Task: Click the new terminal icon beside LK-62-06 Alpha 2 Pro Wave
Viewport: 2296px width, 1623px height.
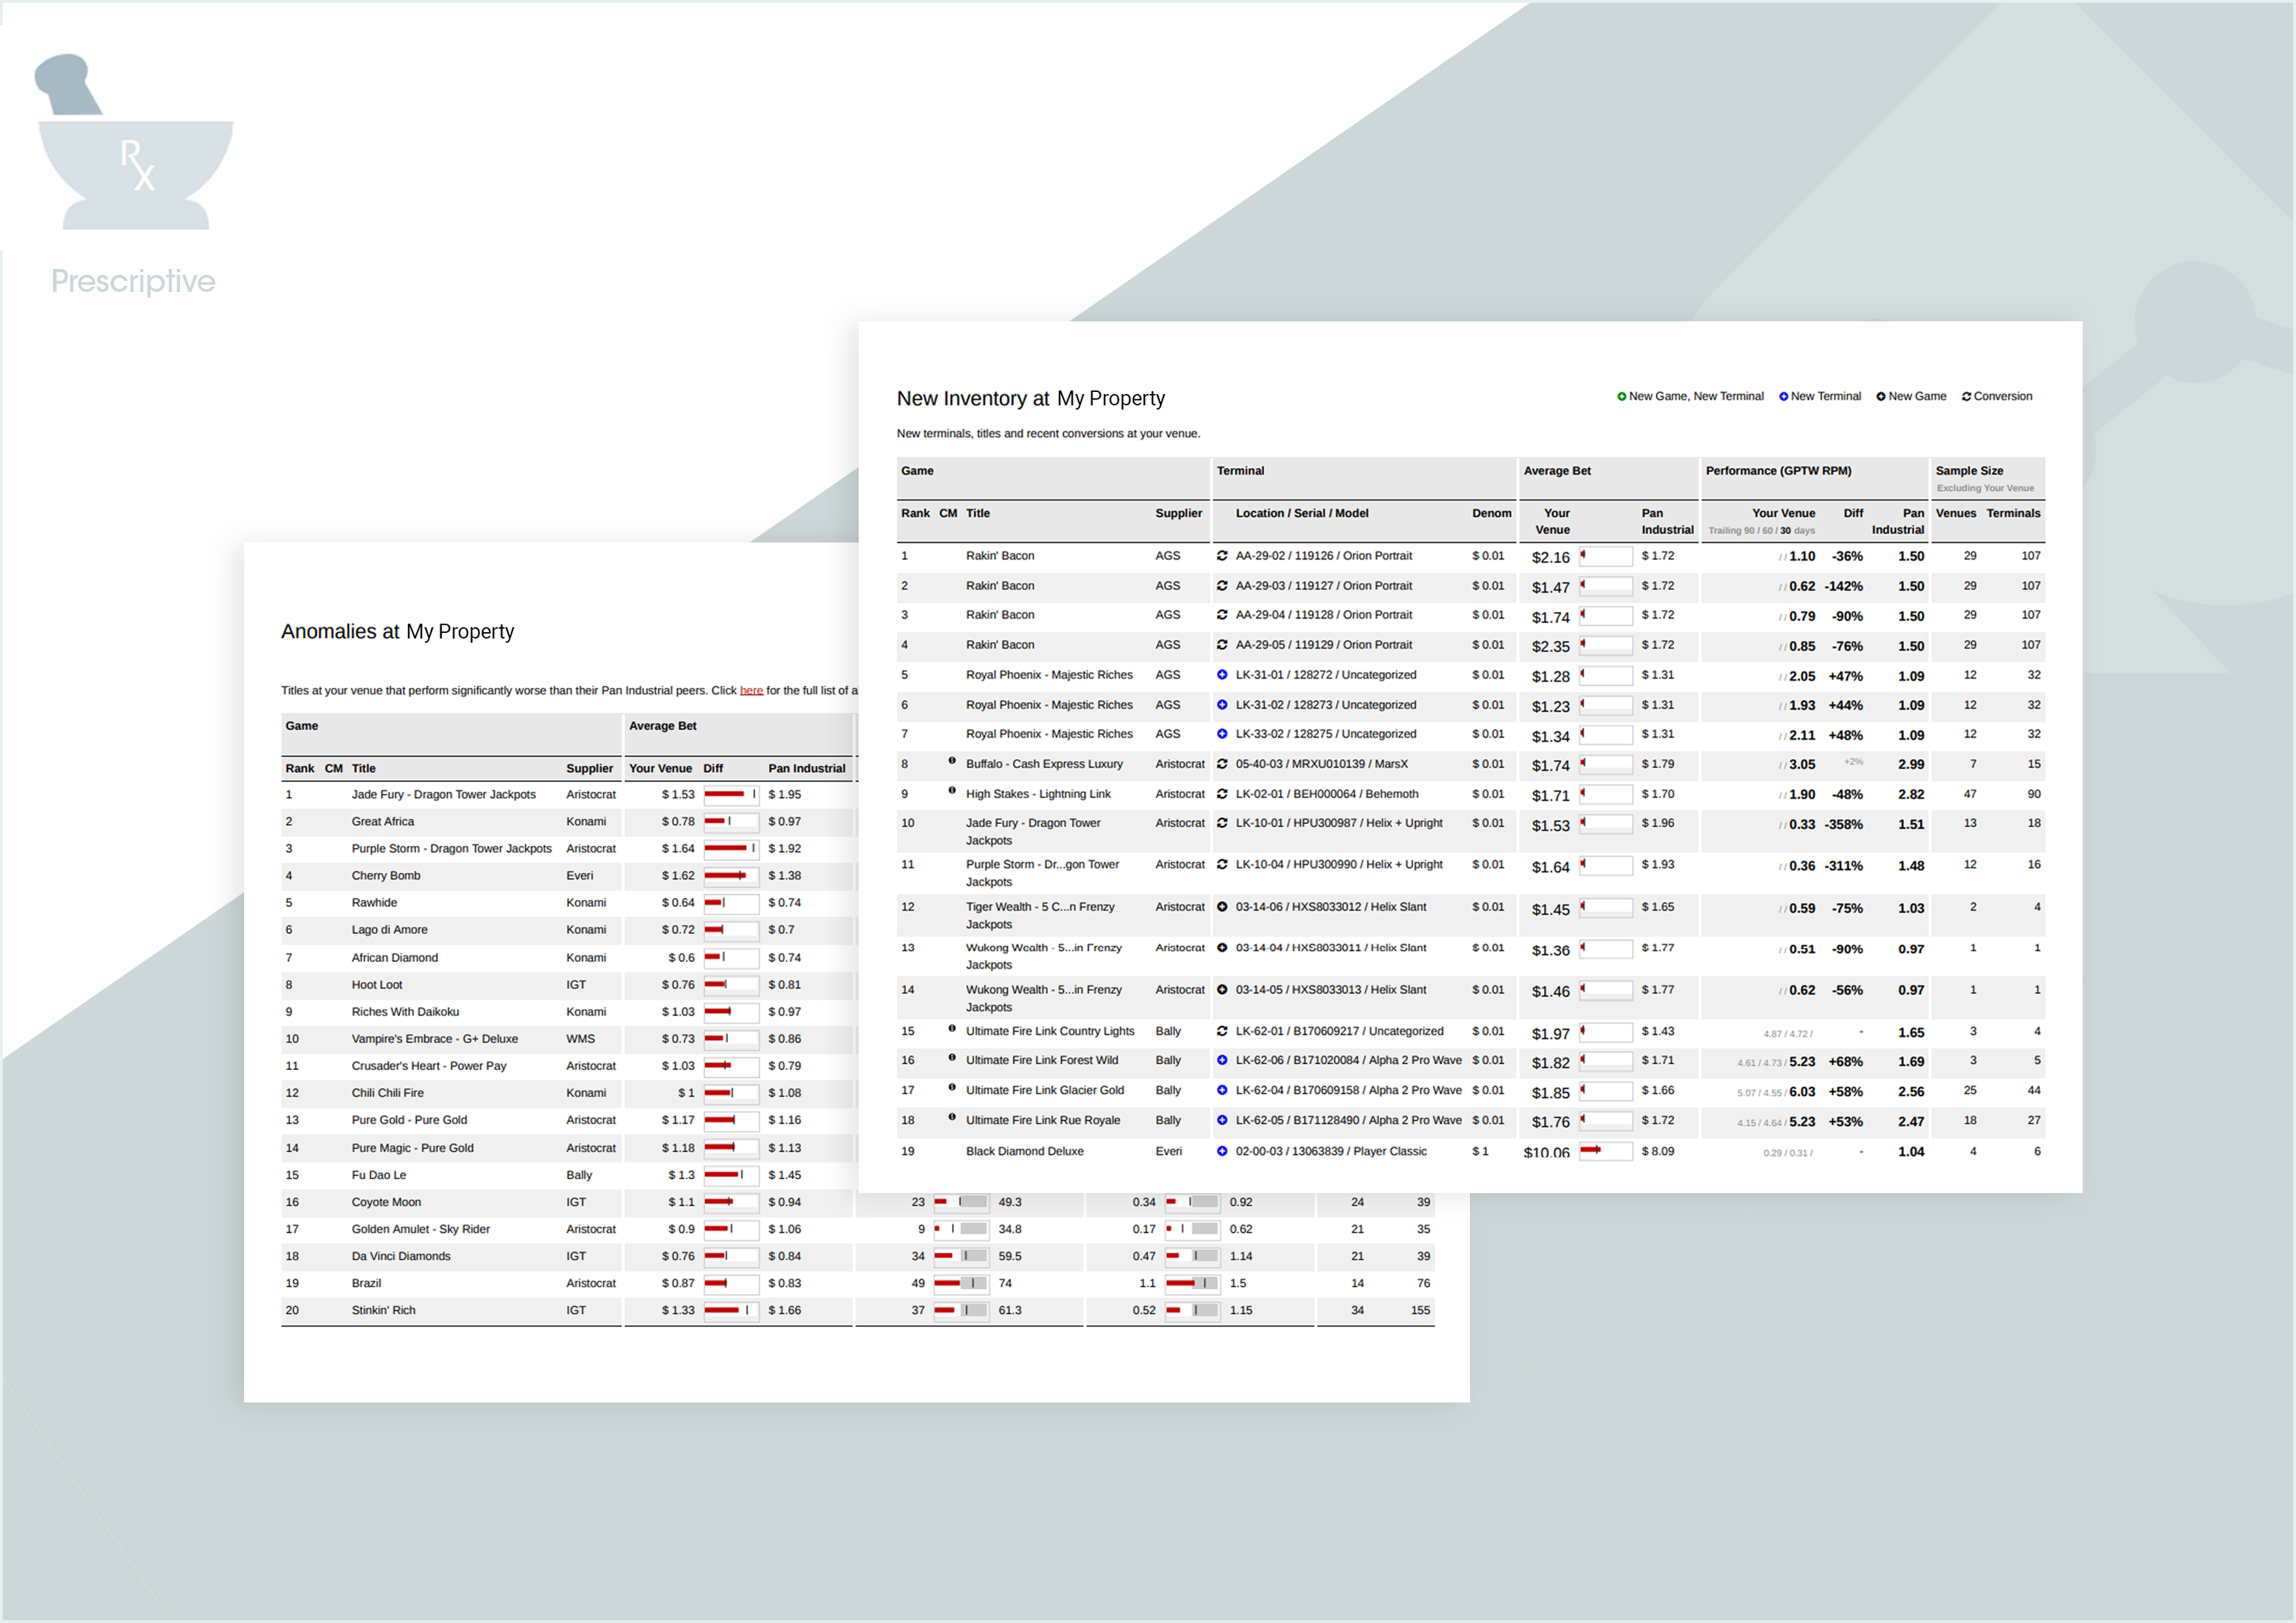Action: [x=1221, y=1060]
